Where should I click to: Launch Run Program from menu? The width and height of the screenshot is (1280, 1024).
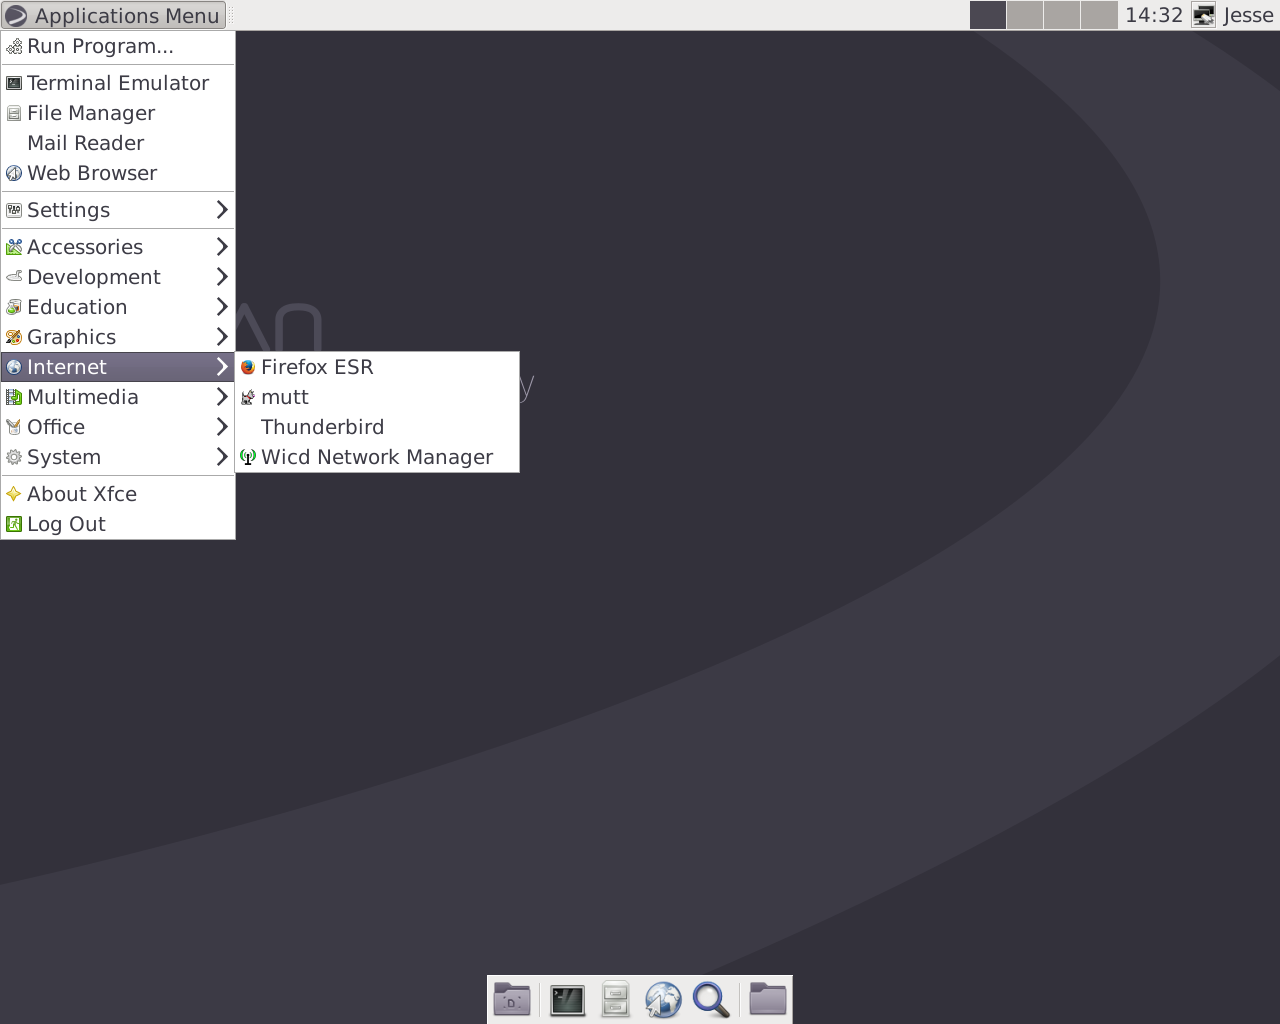(x=118, y=46)
